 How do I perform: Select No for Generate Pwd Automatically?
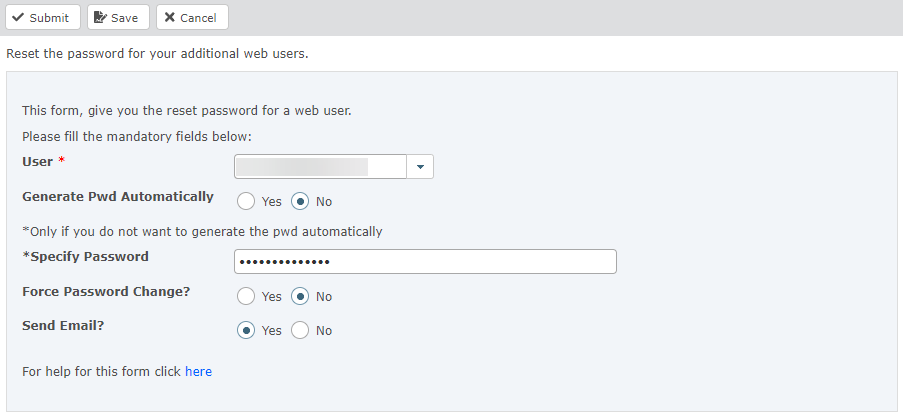click(x=300, y=201)
